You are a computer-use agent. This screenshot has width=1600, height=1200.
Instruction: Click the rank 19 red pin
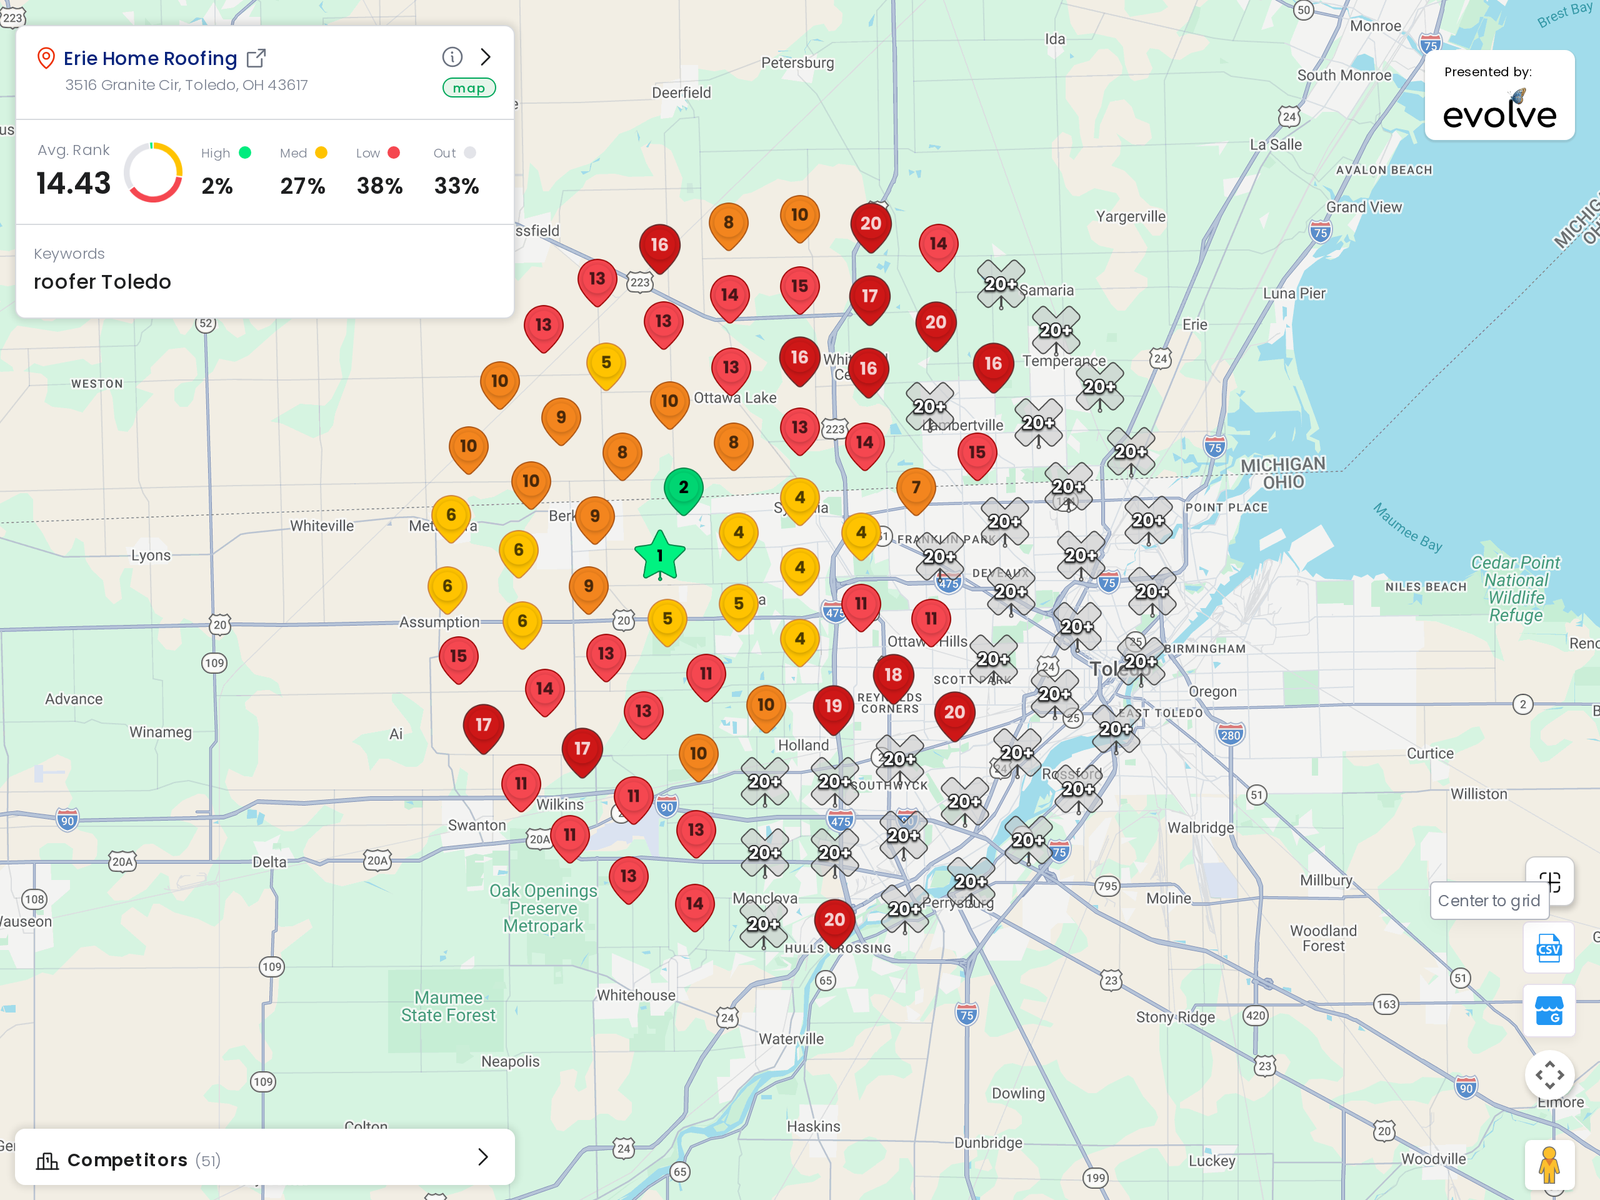tap(833, 708)
